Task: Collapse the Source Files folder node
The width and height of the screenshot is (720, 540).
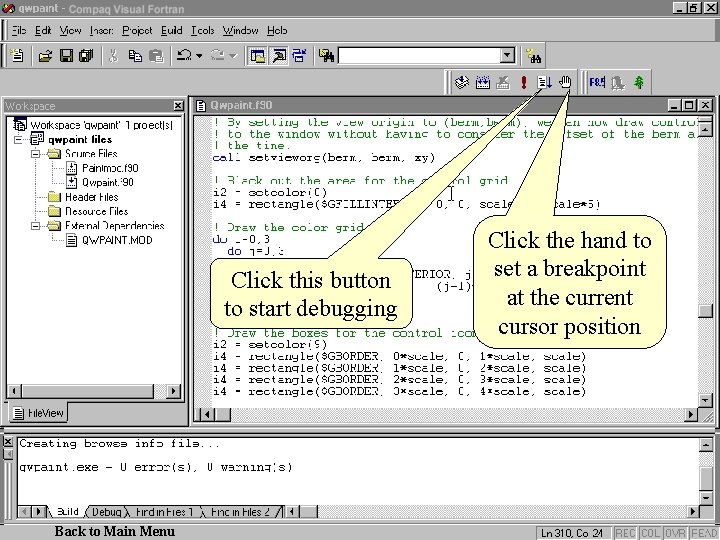Action: tap(36, 153)
